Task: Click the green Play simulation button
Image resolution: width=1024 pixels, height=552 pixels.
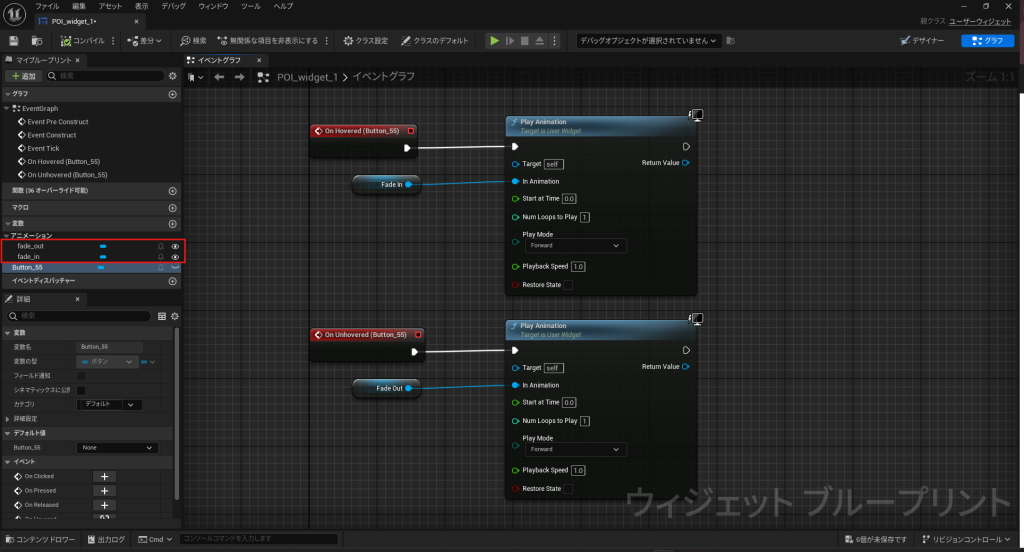Action: 493,41
